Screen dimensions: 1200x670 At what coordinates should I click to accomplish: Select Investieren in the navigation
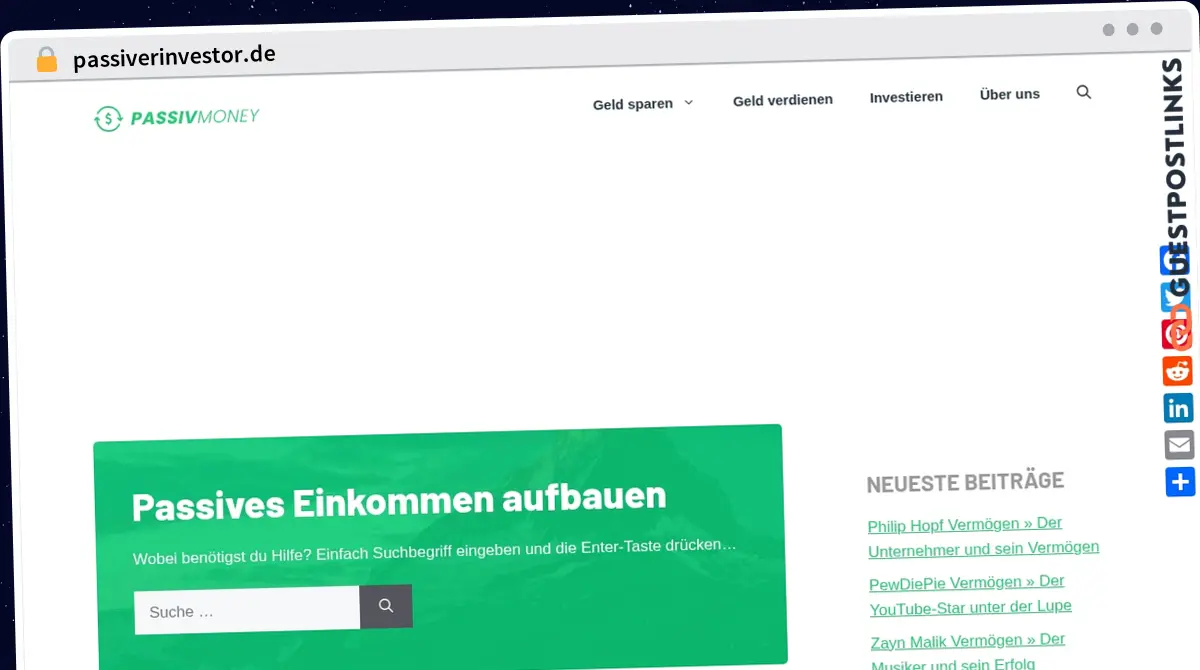point(906,97)
